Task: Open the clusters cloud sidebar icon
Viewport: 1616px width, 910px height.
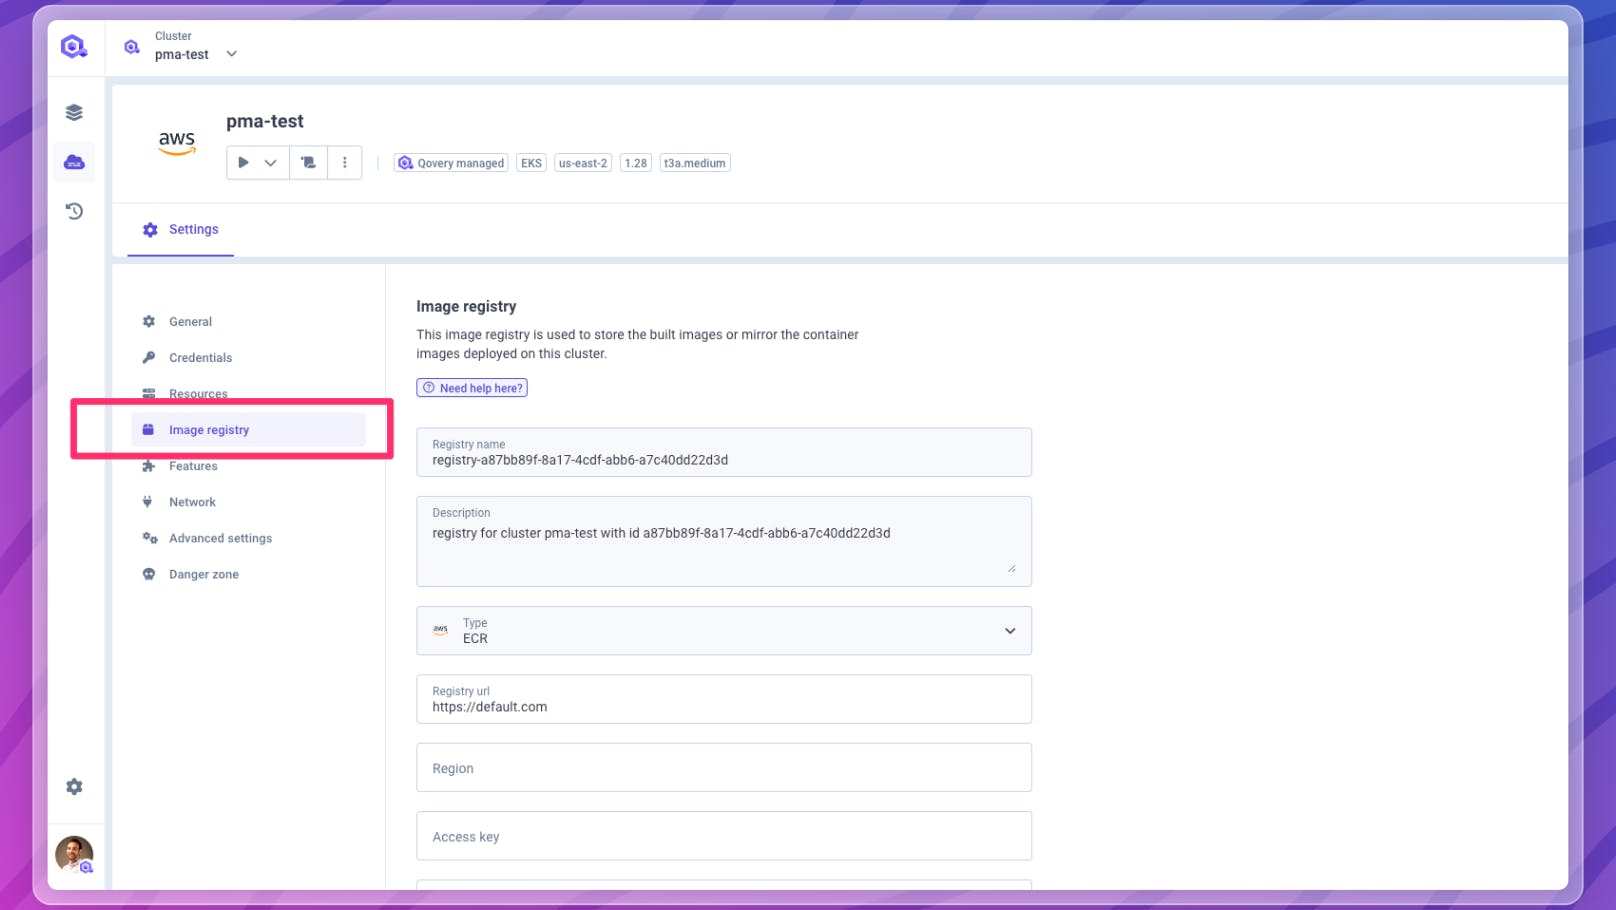Action: (x=74, y=162)
